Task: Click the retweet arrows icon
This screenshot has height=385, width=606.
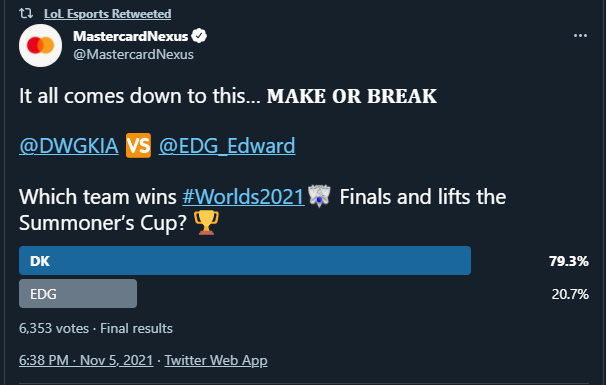Action: pyautogui.click(x=26, y=14)
